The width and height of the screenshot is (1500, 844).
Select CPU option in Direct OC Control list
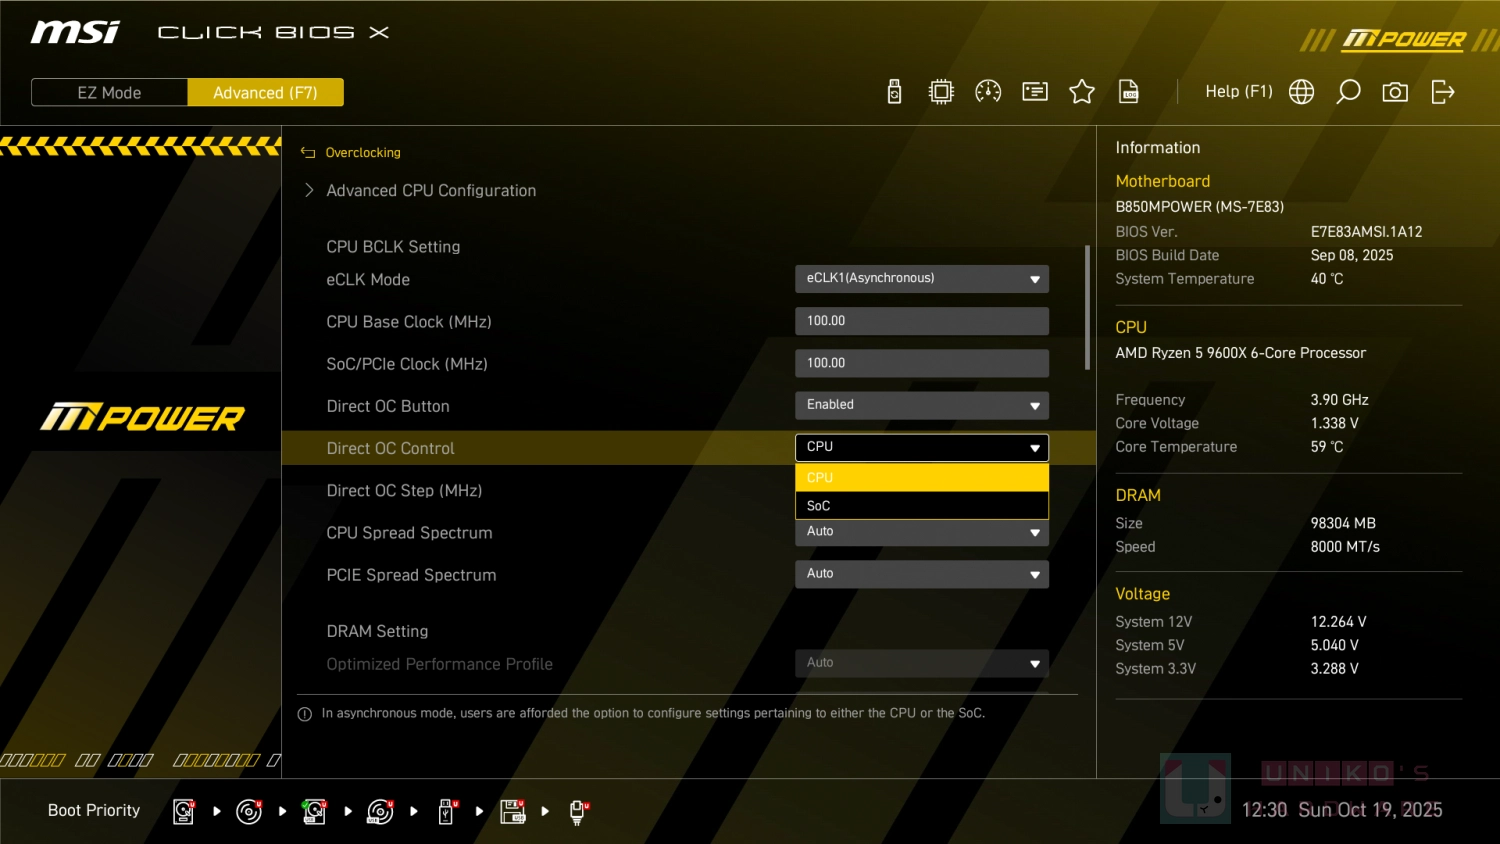coord(921,478)
